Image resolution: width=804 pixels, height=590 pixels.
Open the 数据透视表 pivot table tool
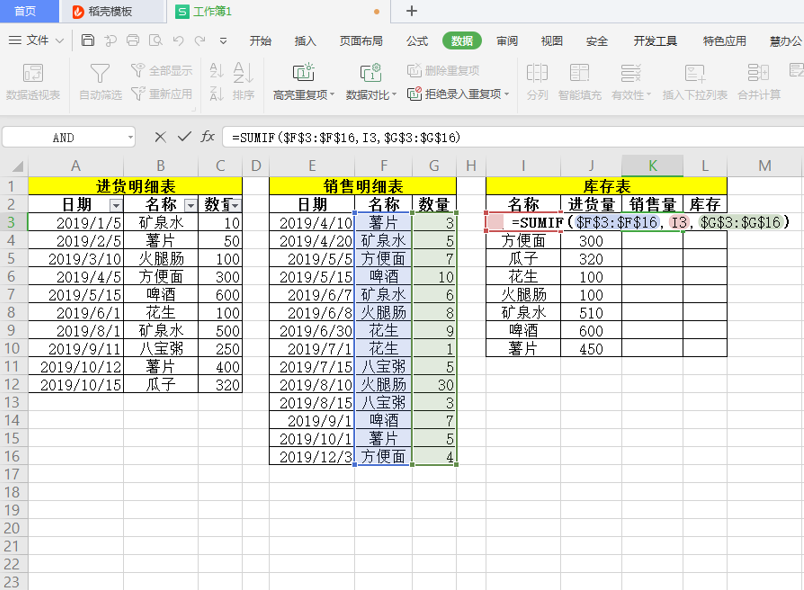tap(33, 81)
